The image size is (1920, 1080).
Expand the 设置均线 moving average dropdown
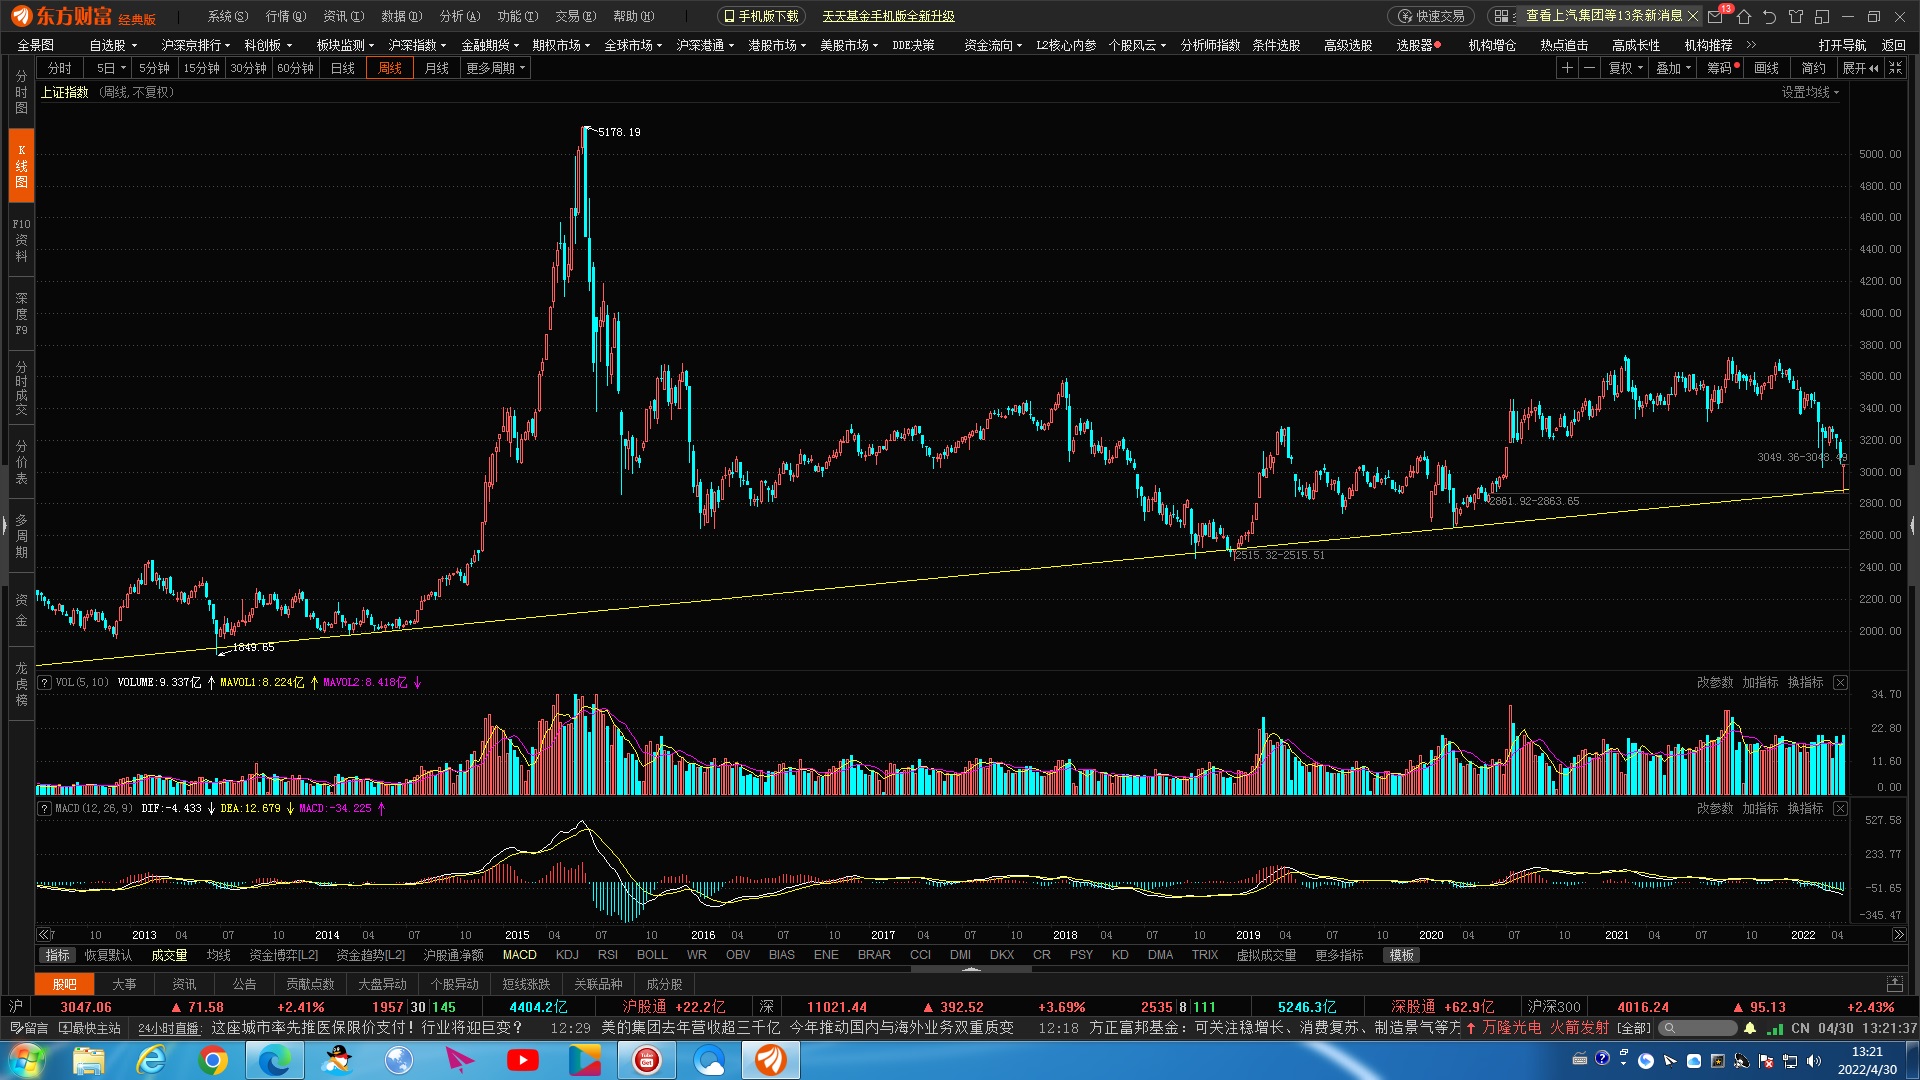click(x=1810, y=92)
